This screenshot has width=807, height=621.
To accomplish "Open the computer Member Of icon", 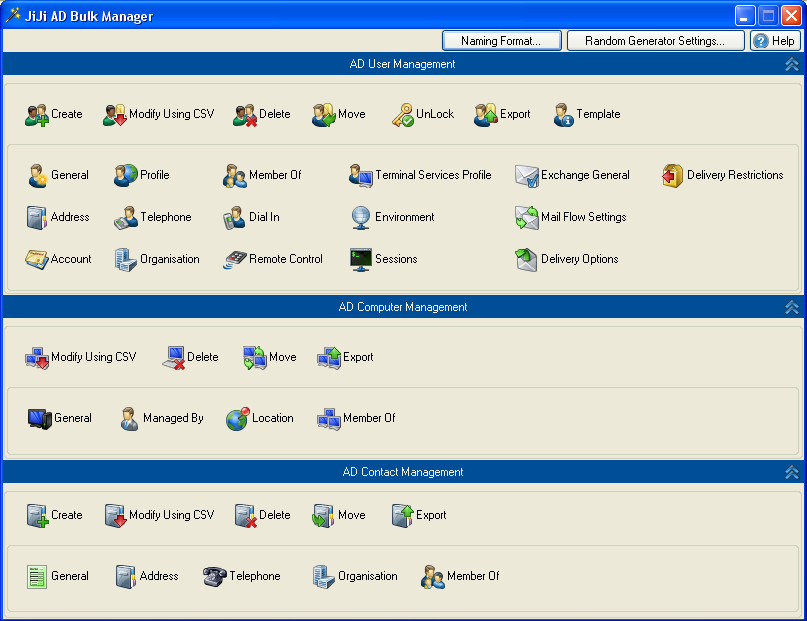I will pyautogui.click(x=329, y=419).
